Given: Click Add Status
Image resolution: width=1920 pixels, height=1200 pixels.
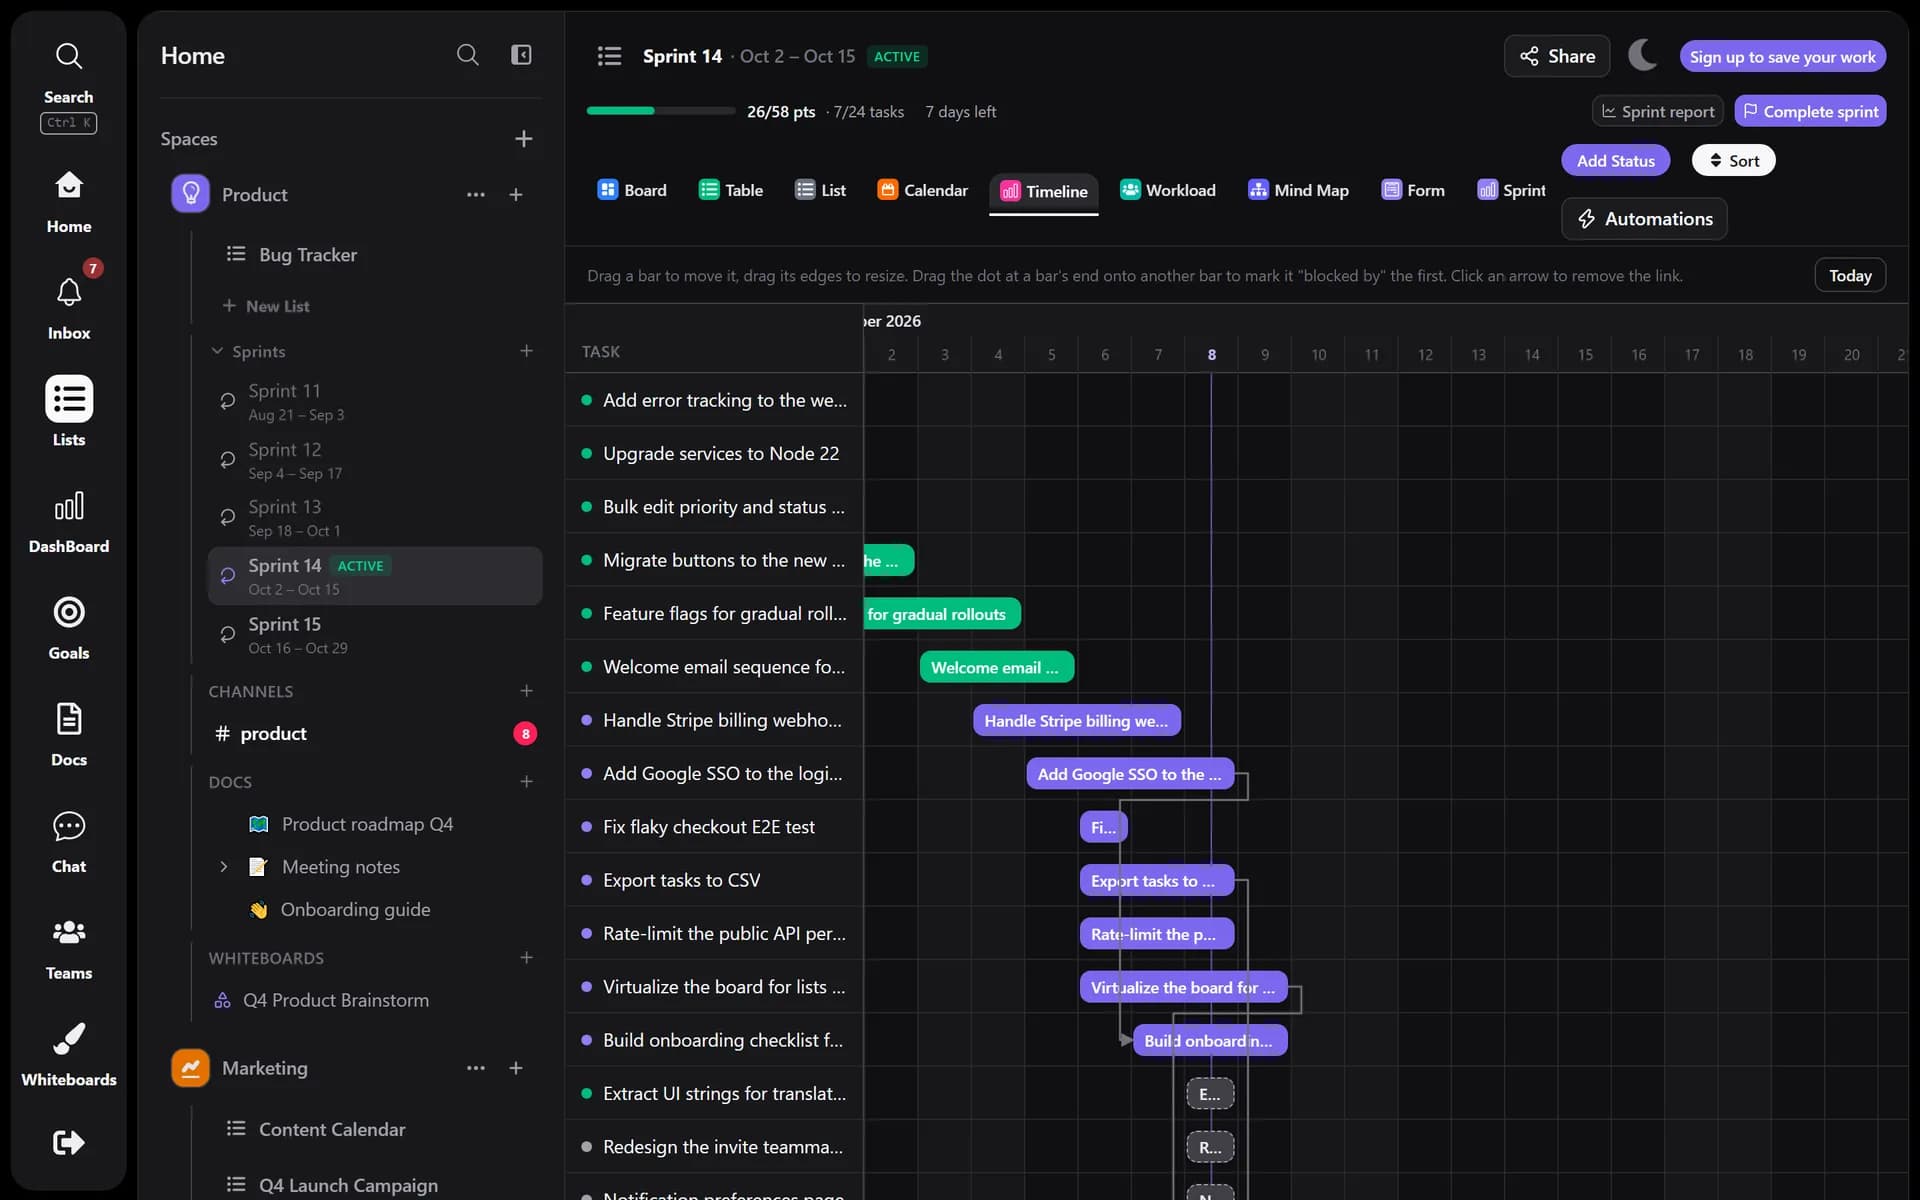Looking at the screenshot, I should point(1615,160).
